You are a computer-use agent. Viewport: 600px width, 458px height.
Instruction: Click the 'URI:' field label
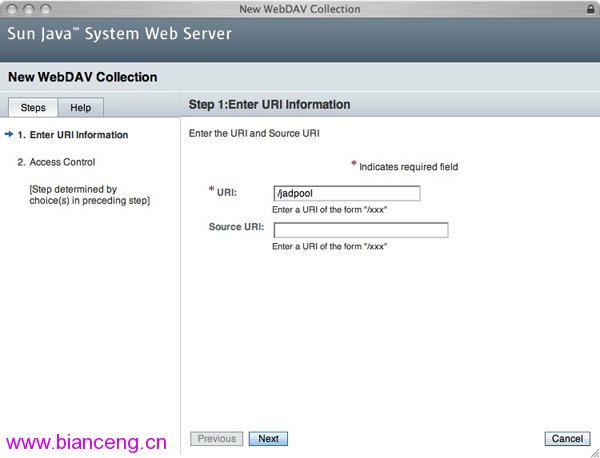click(x=227, y=192)
